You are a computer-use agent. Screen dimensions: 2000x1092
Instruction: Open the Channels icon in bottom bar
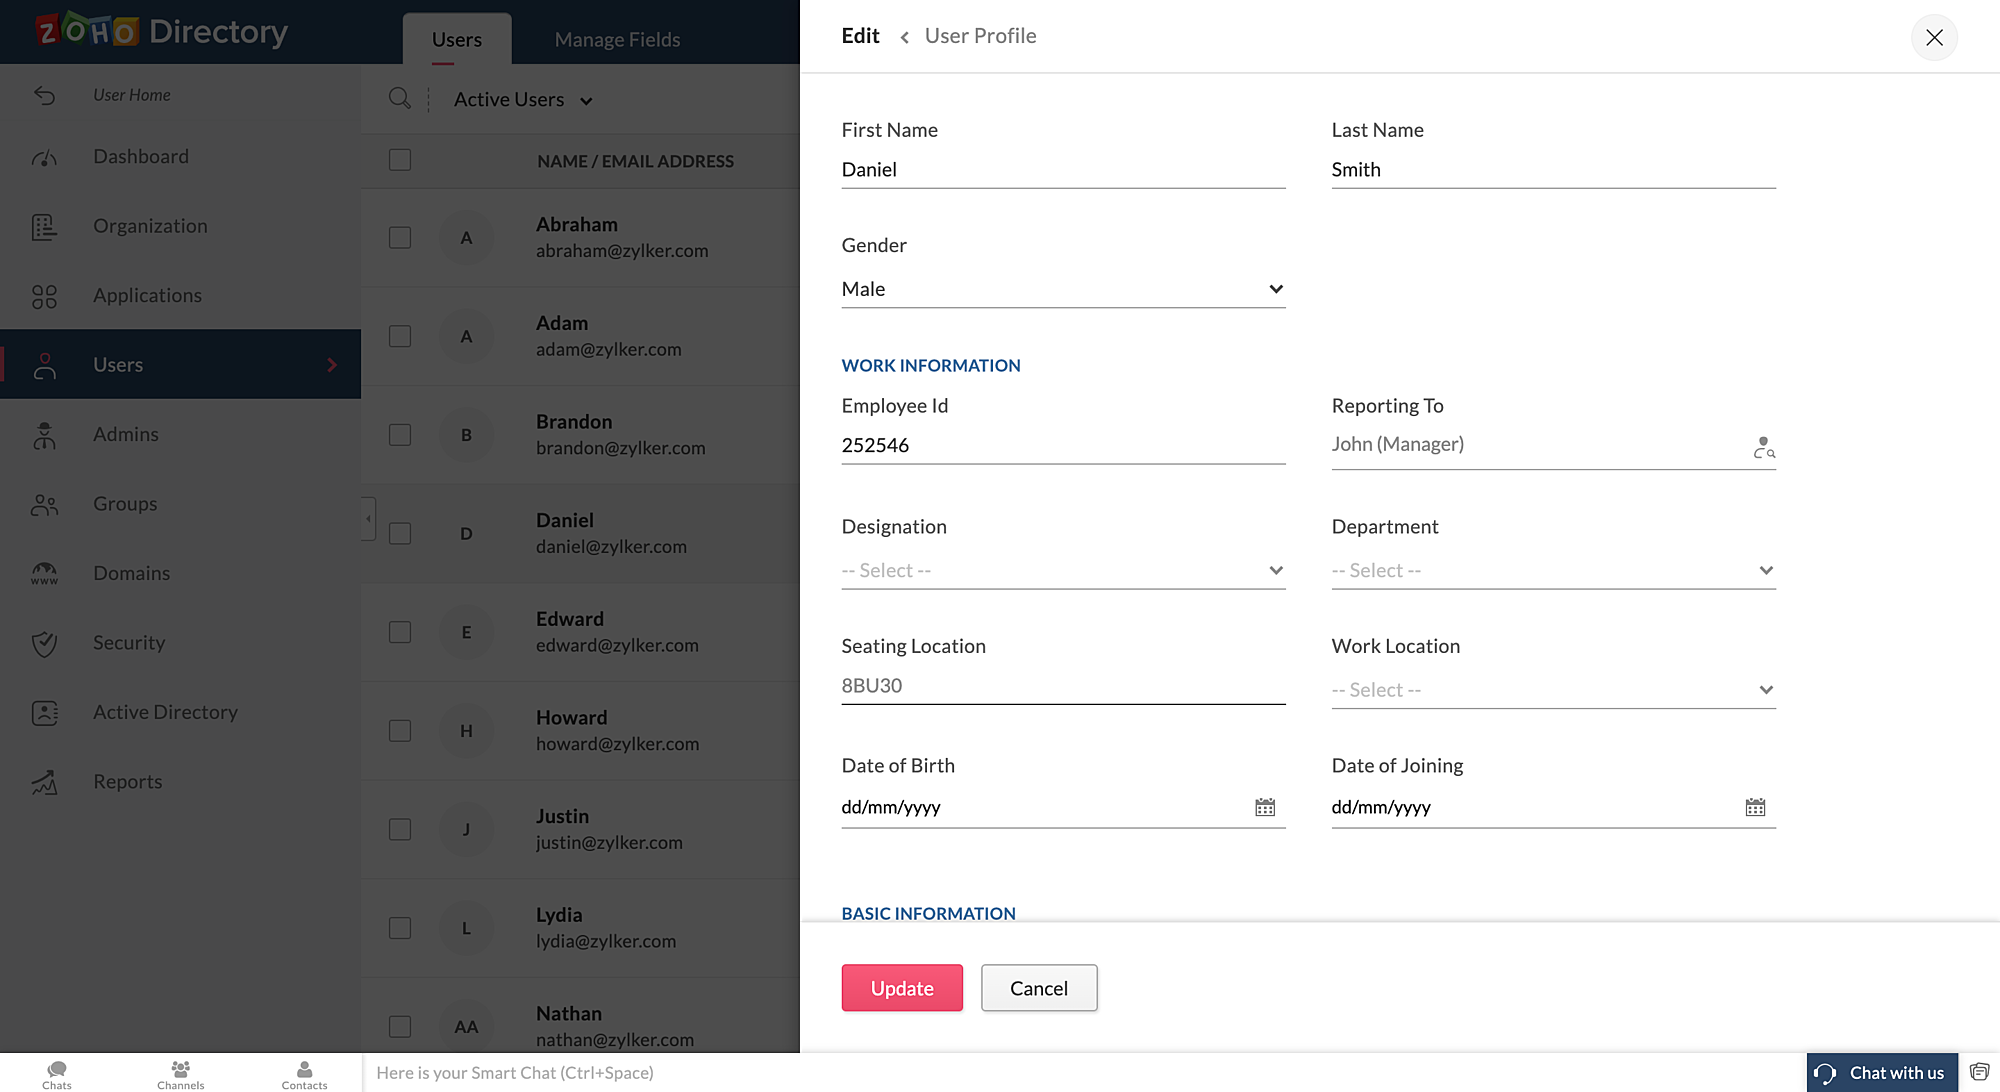point(180,1074)
